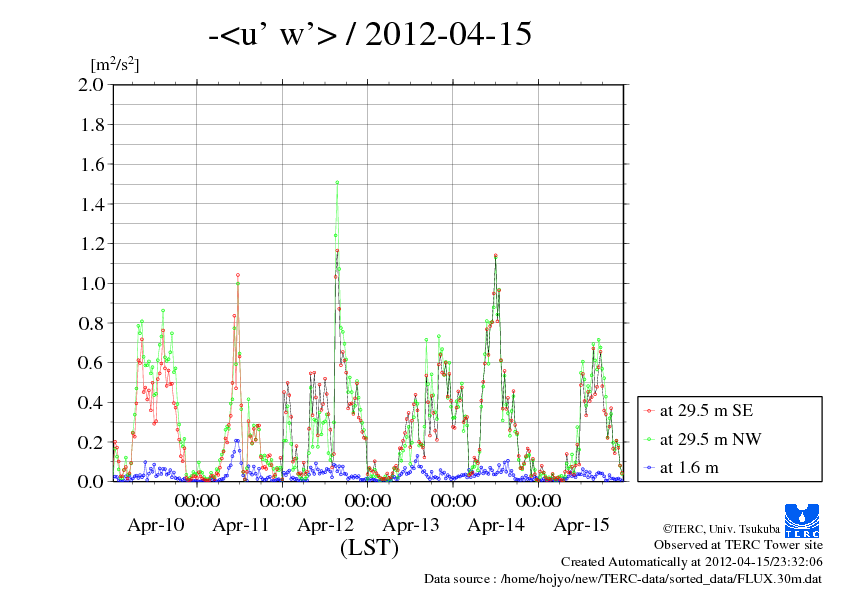Click the "at 29.5 m SE" legend entry

[706, 411]
